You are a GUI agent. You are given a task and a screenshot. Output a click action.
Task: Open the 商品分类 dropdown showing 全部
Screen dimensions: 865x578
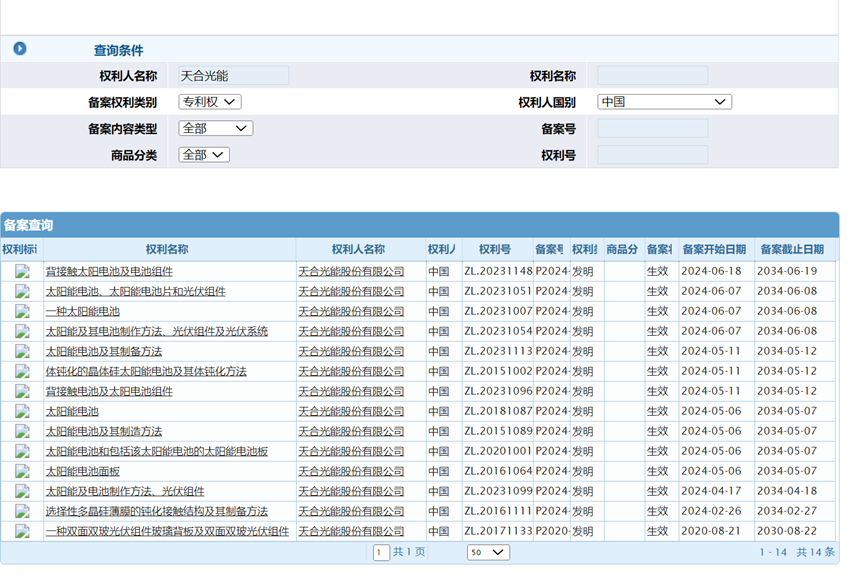coord(204,155)
